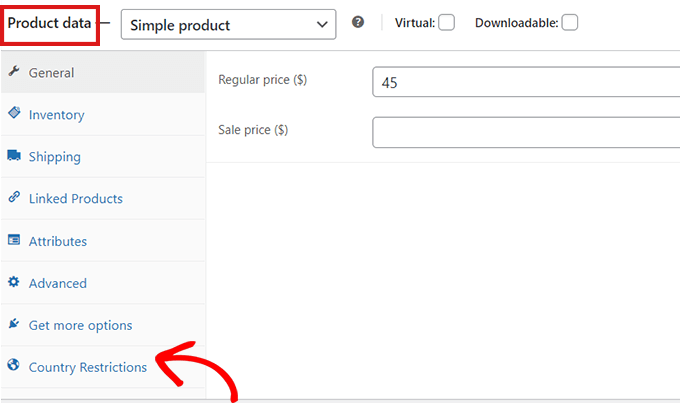Tick the Downloadable checkbox
Screen dimensions: 680x403
pyautogui.click(x=569, y=22)
